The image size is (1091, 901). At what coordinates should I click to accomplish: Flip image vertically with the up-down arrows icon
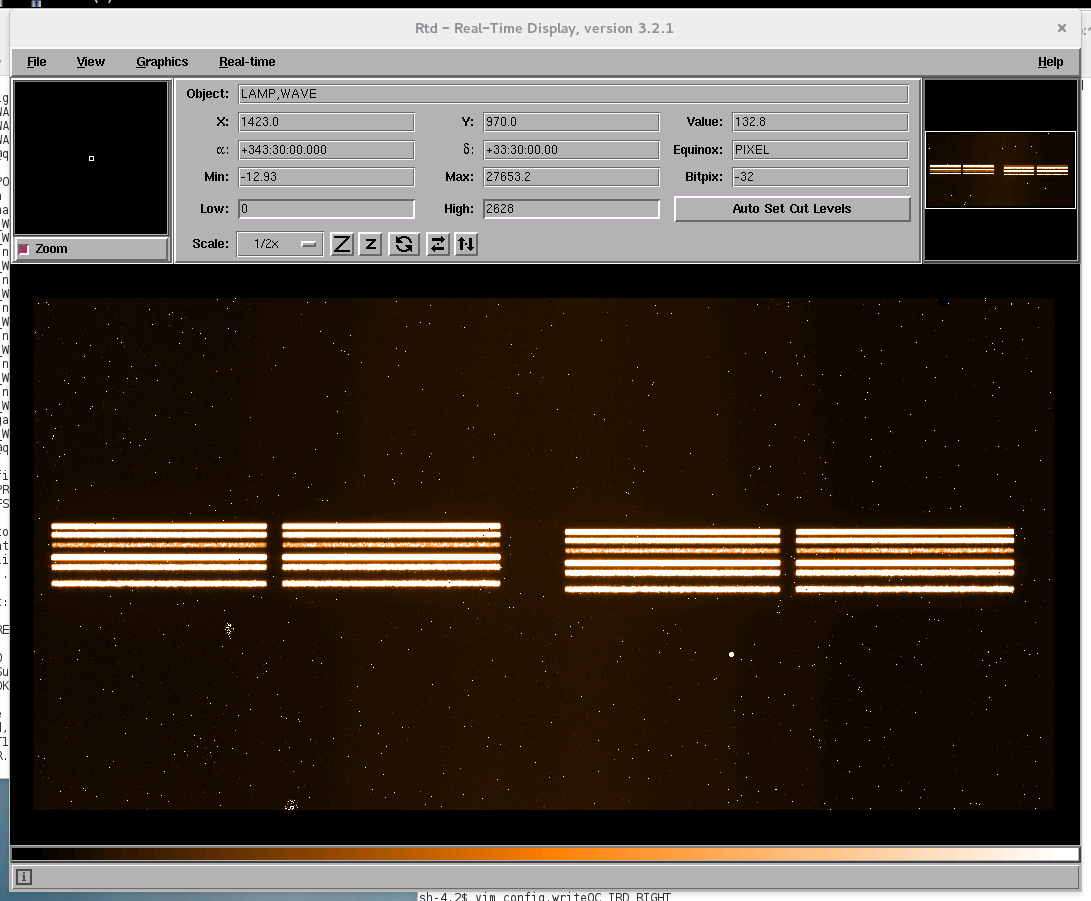[465, 244]
